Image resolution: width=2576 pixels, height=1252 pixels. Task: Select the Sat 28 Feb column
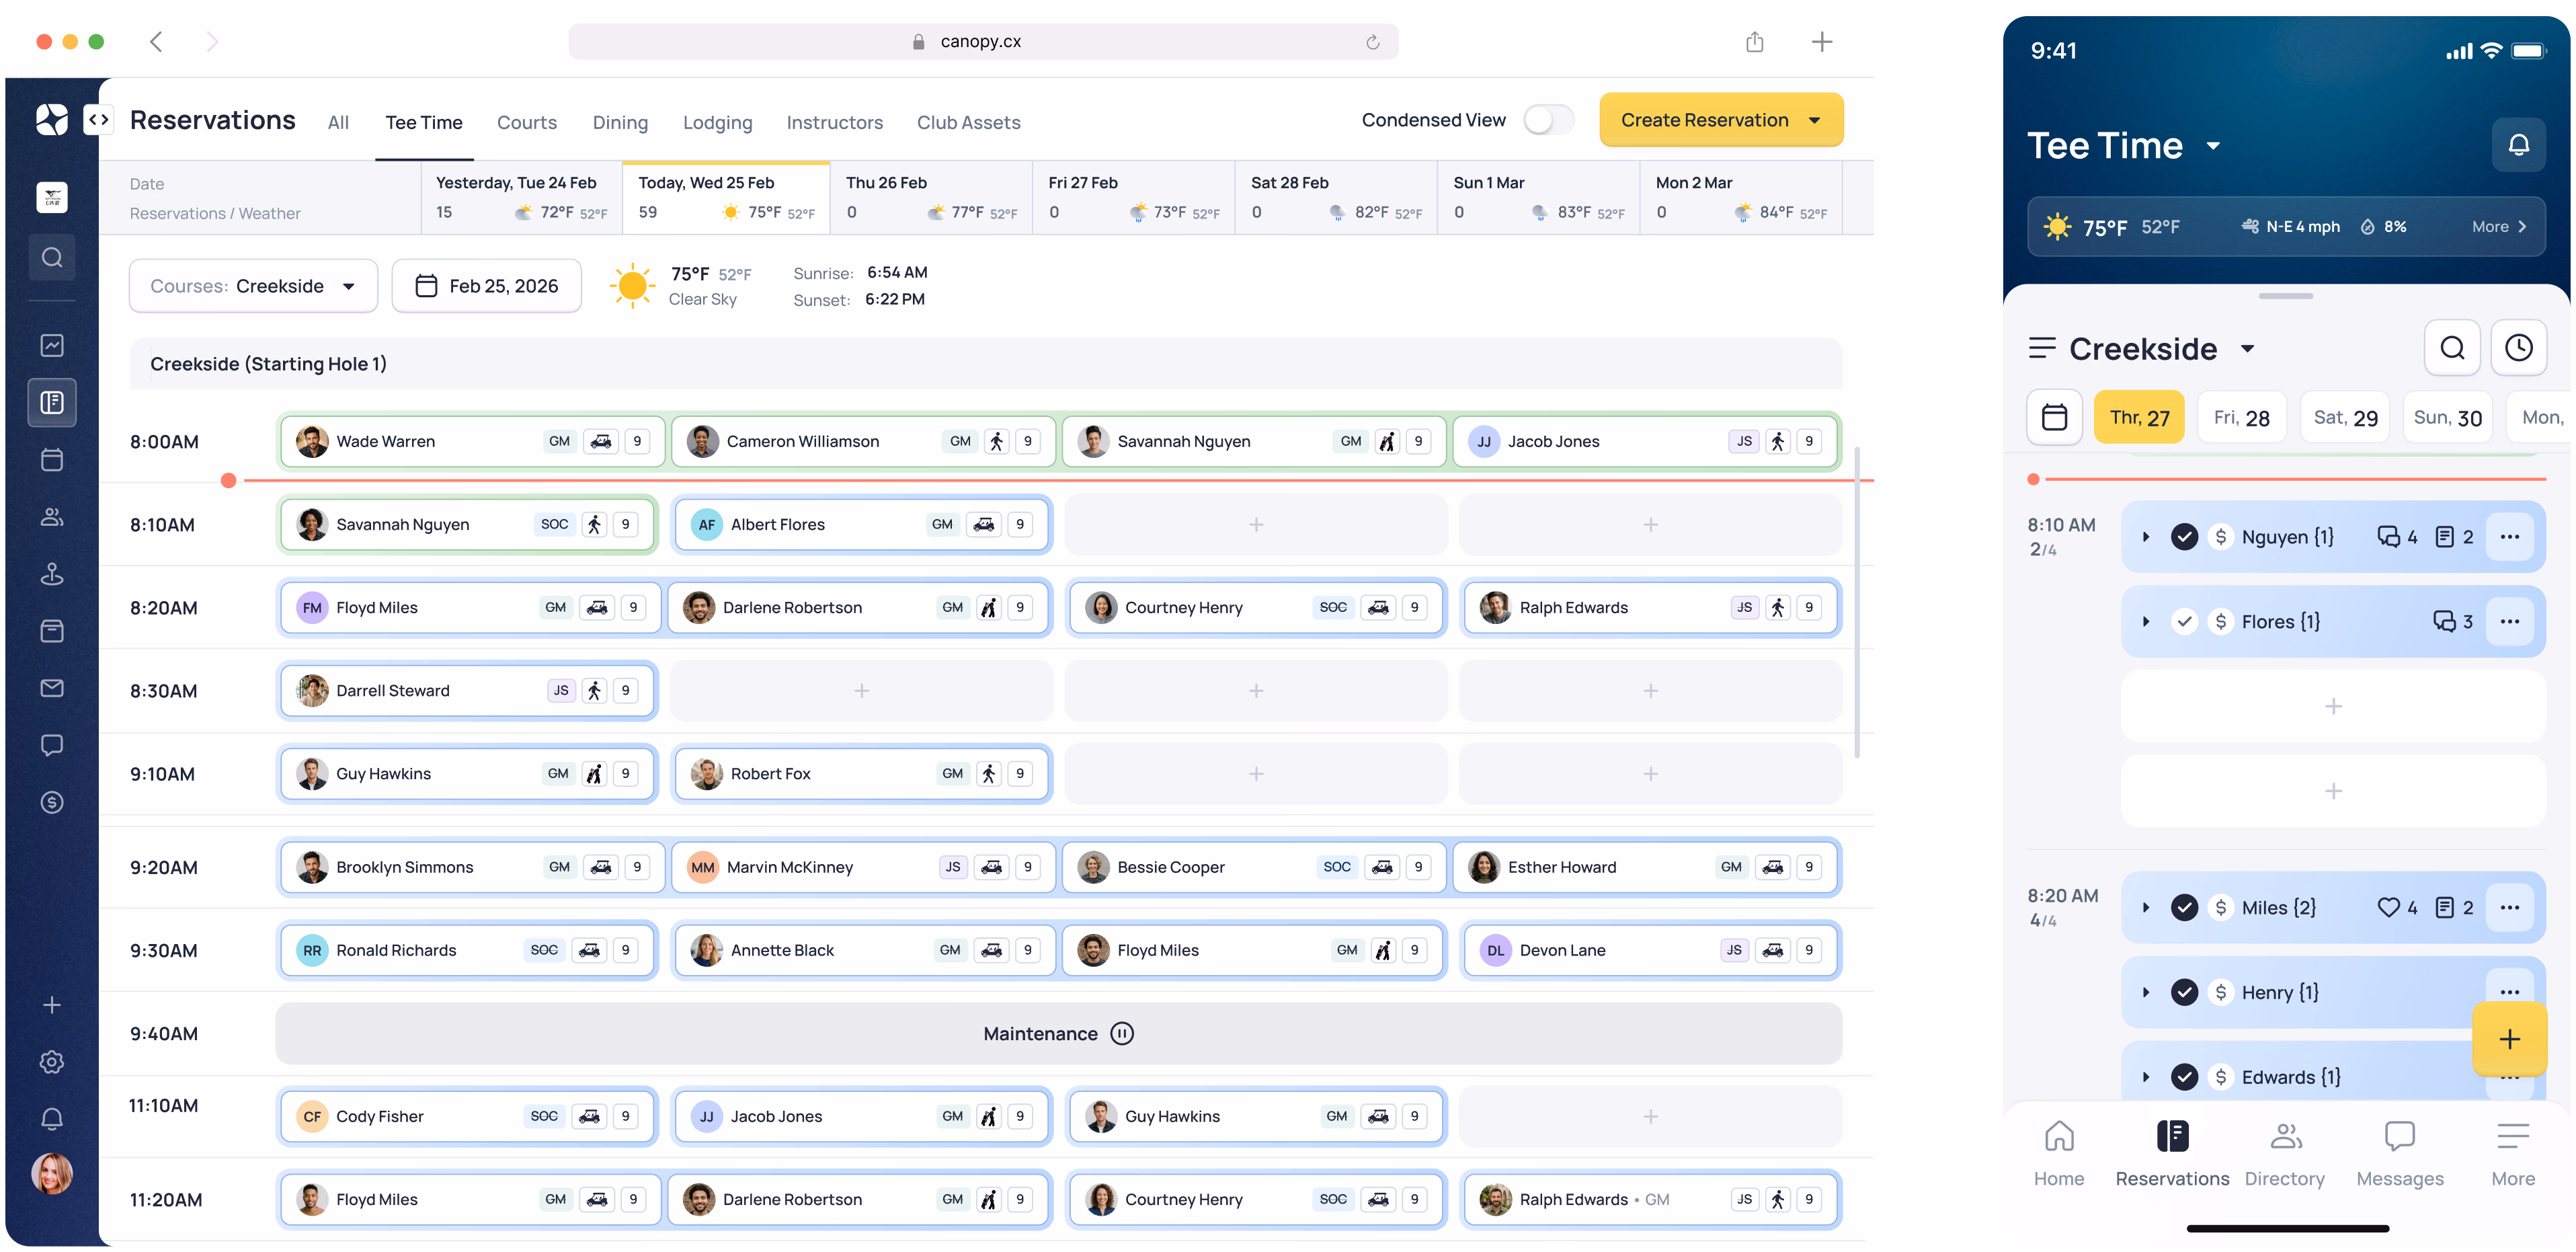tap(1336, 197)
